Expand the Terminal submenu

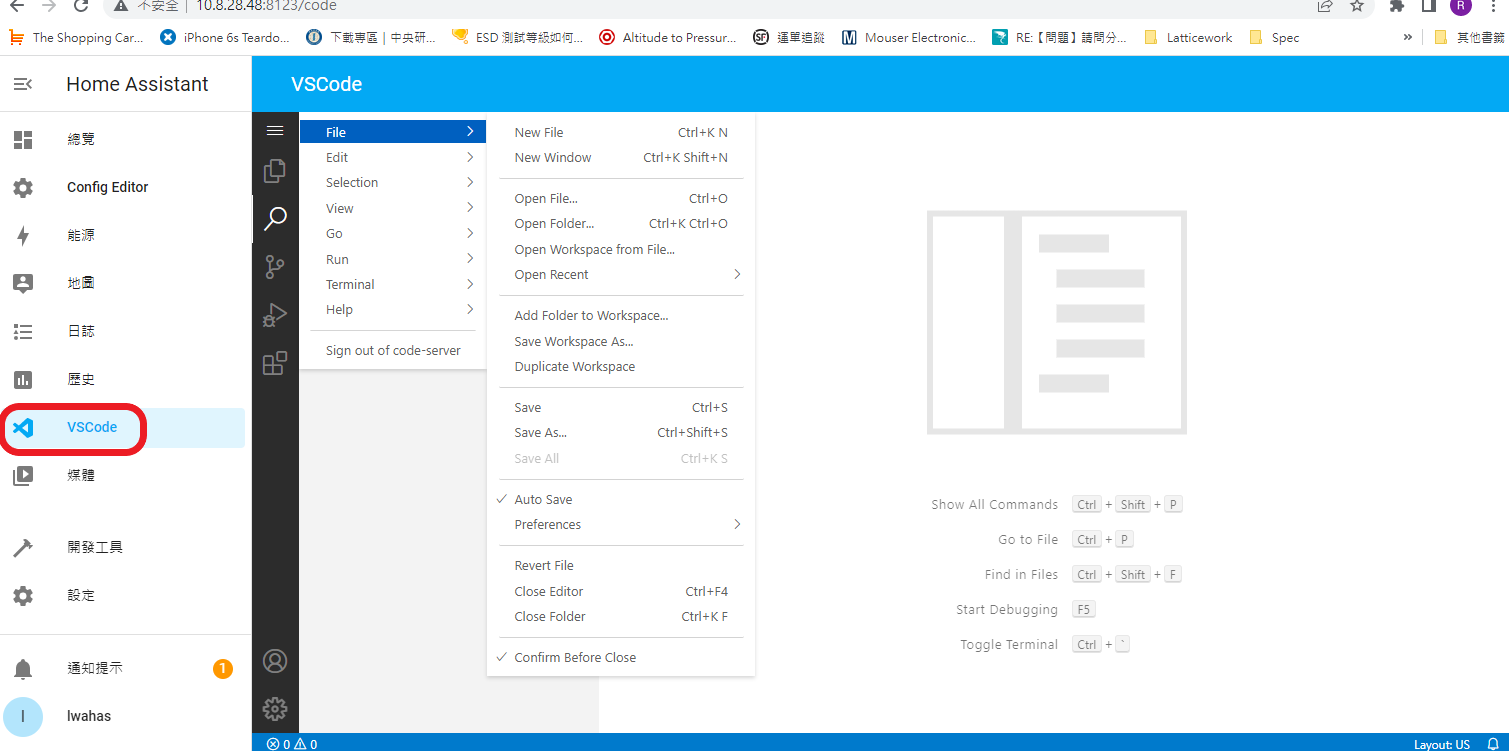tap(393, 284)
